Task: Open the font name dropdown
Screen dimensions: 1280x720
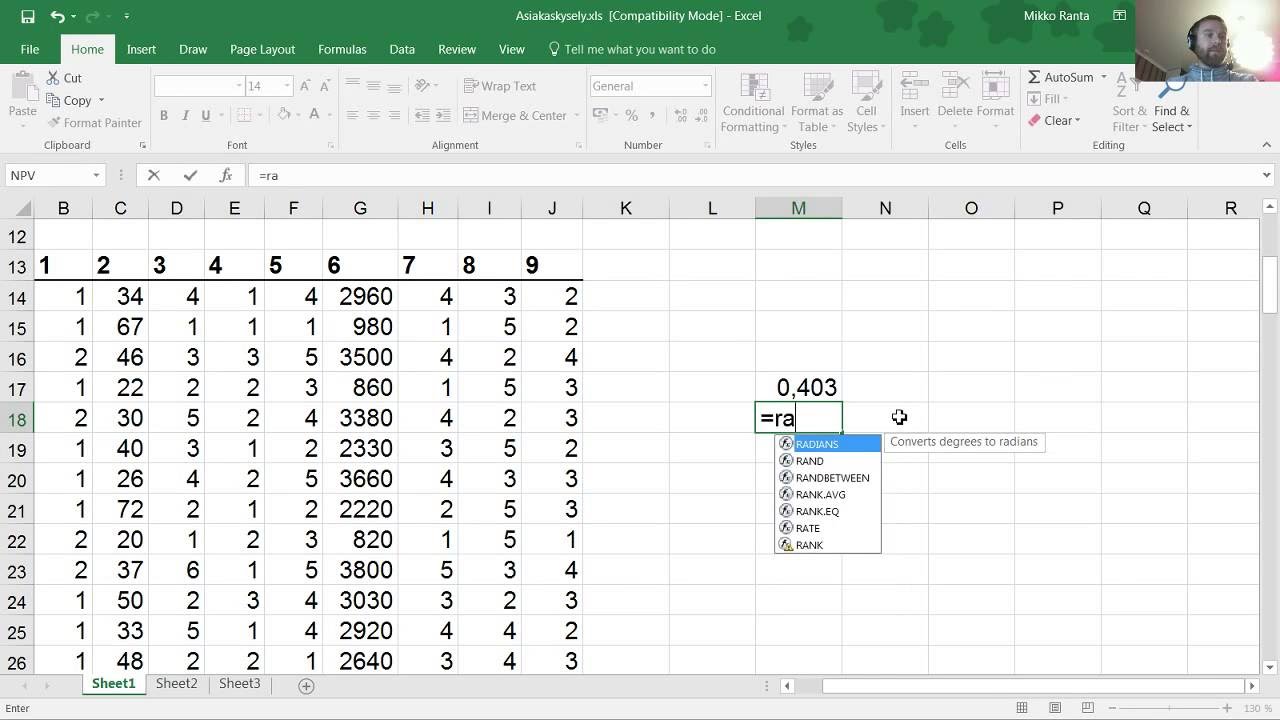Action: [x=239, y=86]
